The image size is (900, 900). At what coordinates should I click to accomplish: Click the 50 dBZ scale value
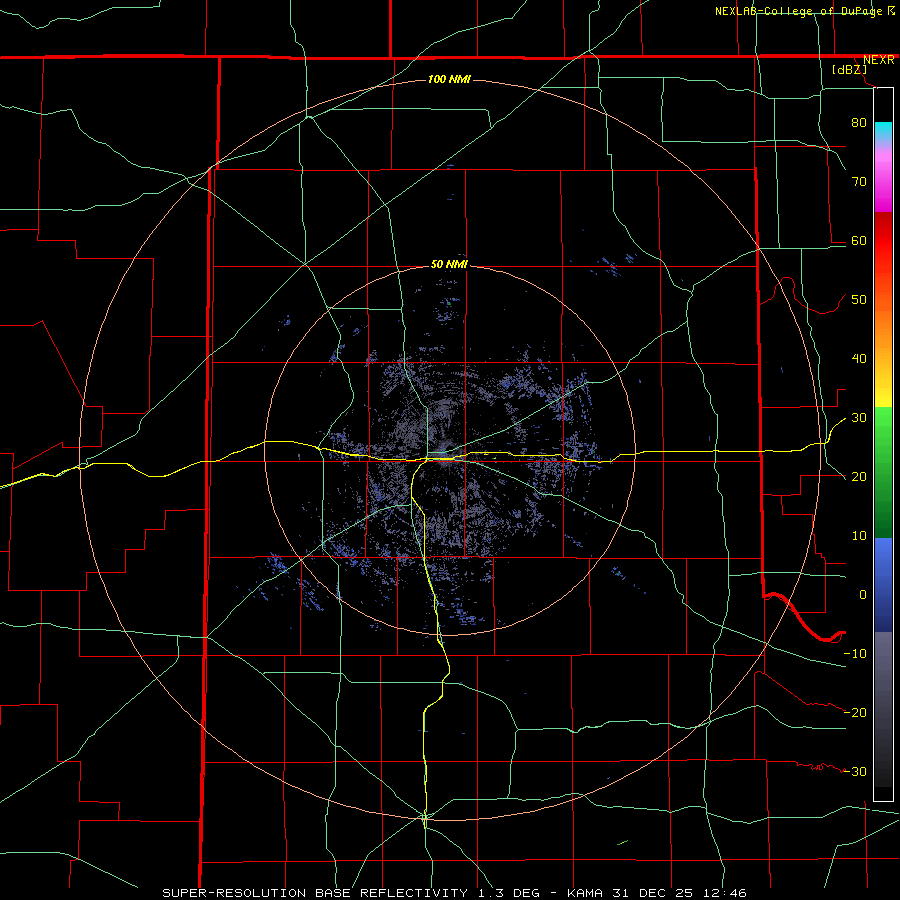click(859, 300)
